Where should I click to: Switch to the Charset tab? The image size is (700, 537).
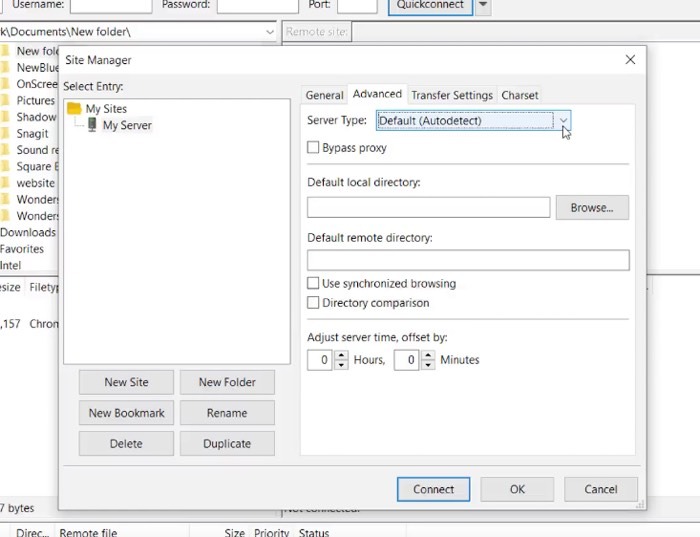pos(520,95)
